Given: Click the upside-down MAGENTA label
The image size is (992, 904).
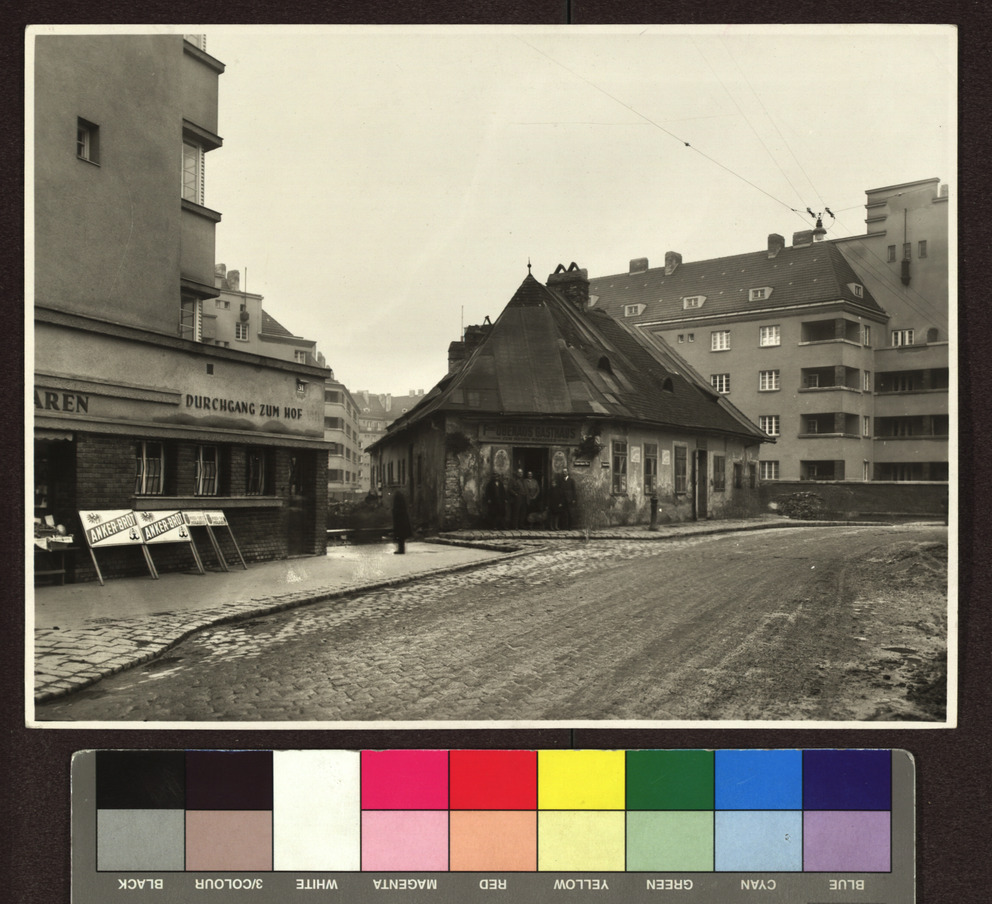Looking at the screenshot, I should [405, 884].
